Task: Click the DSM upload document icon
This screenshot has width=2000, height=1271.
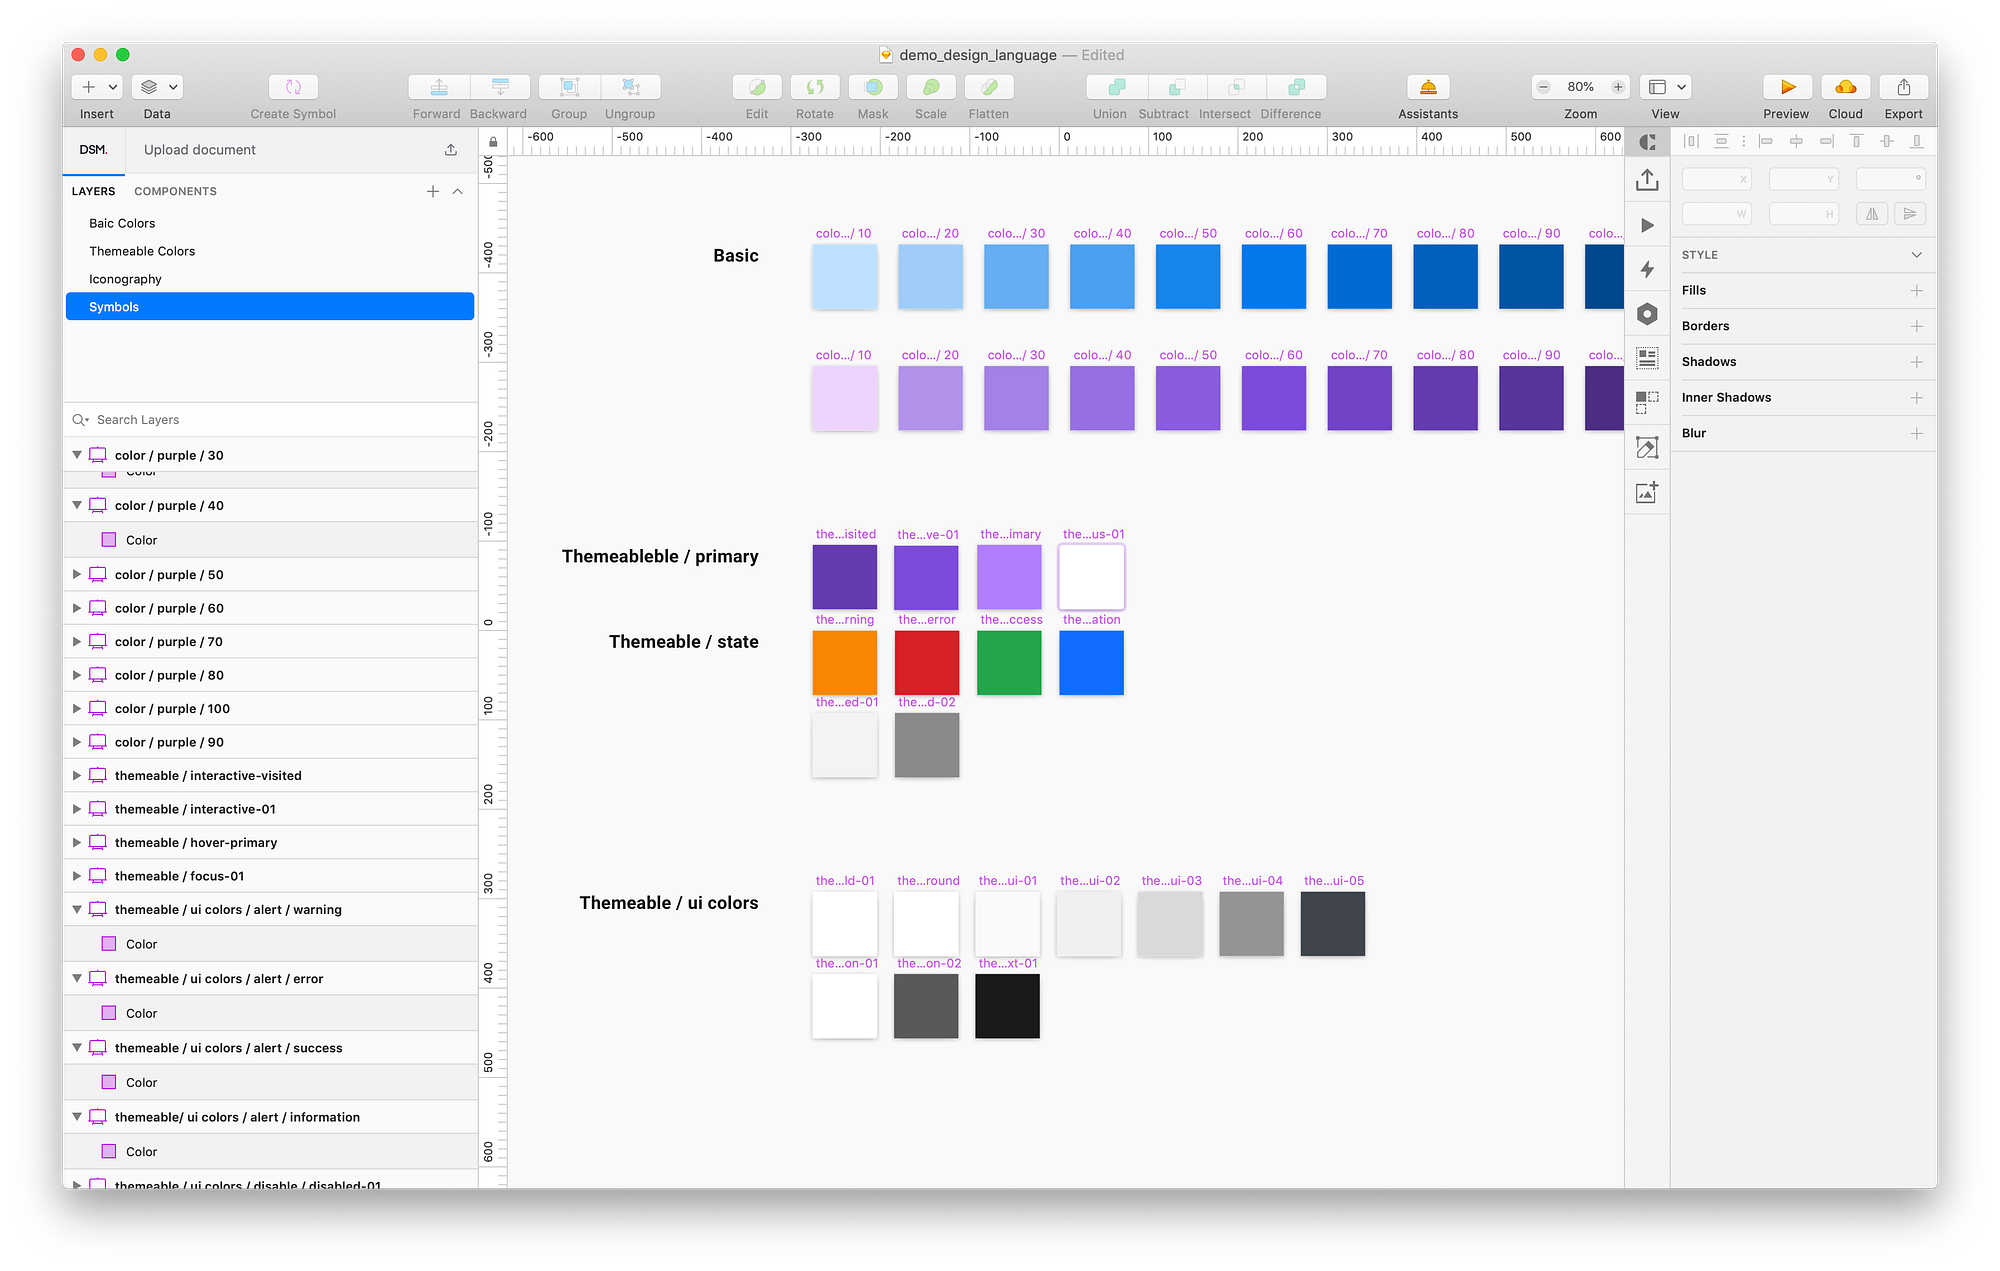Action: coord(451,150)
